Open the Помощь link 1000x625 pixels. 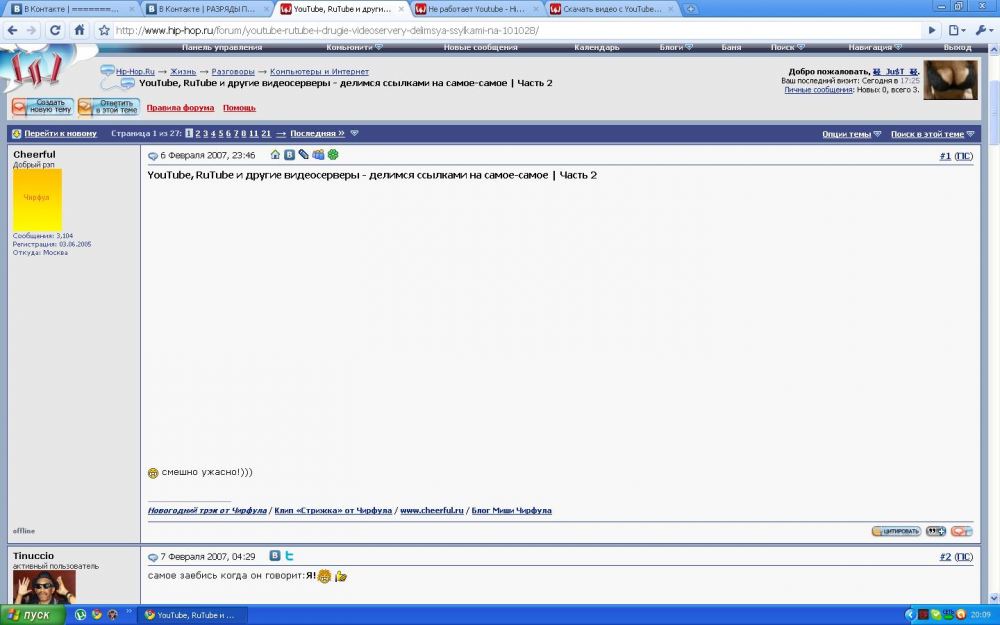(239, 108)
